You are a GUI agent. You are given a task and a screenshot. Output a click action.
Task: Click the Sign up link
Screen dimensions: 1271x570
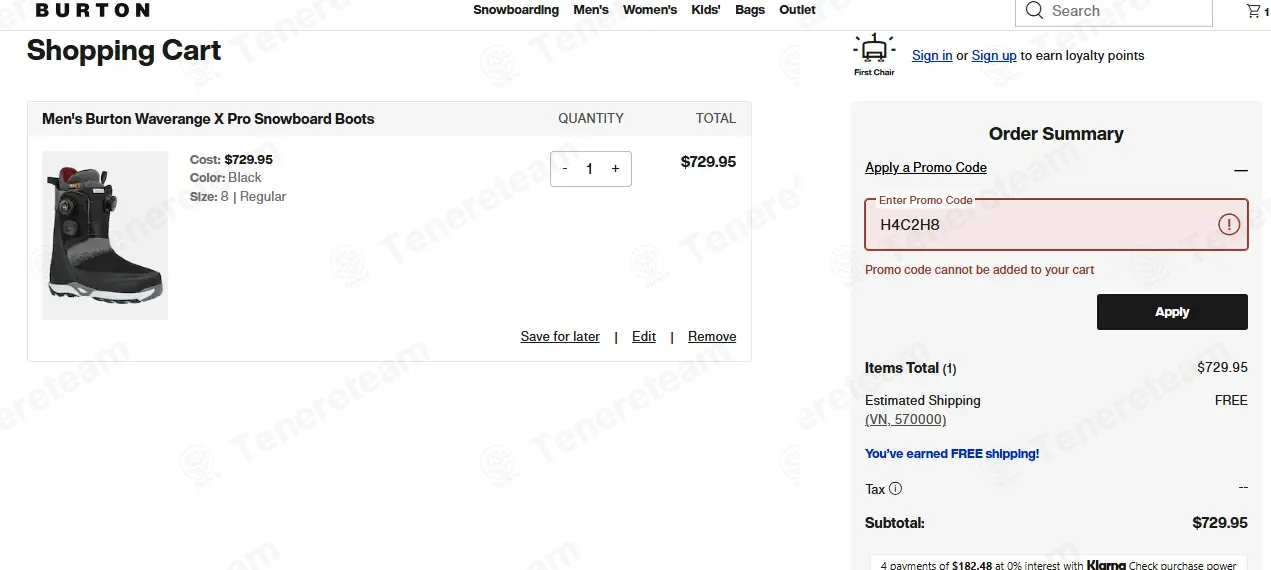(x=994, y=56)
